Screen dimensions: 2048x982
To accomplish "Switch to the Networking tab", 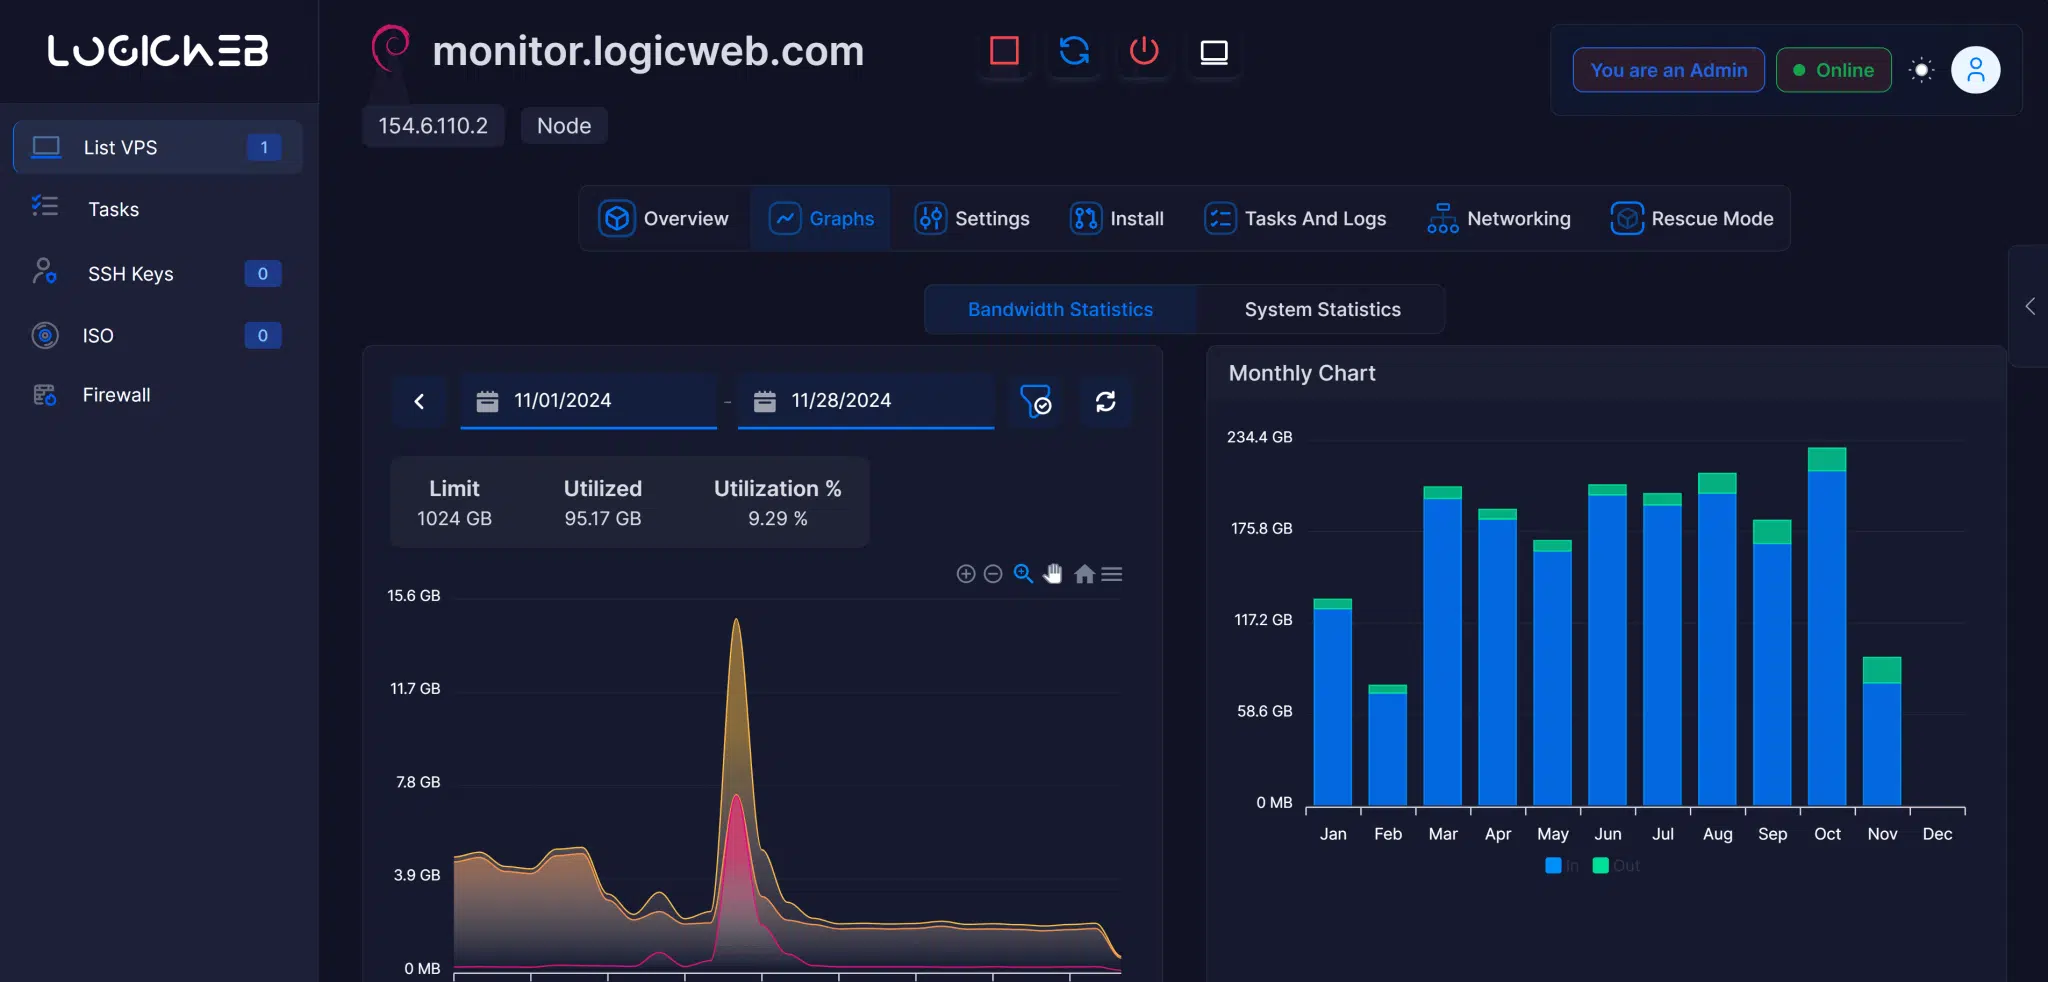I will tap(1498, 218).
